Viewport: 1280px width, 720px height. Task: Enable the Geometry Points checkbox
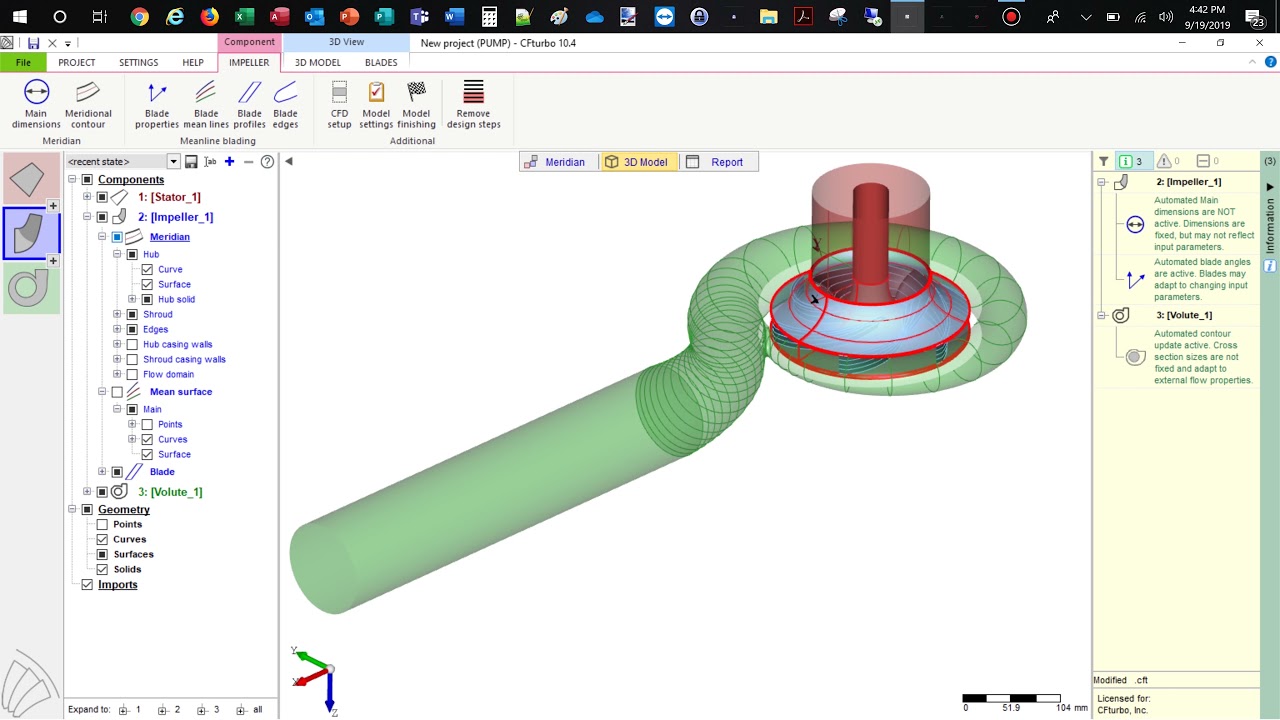pyautogui.click(x=102, y=524)
